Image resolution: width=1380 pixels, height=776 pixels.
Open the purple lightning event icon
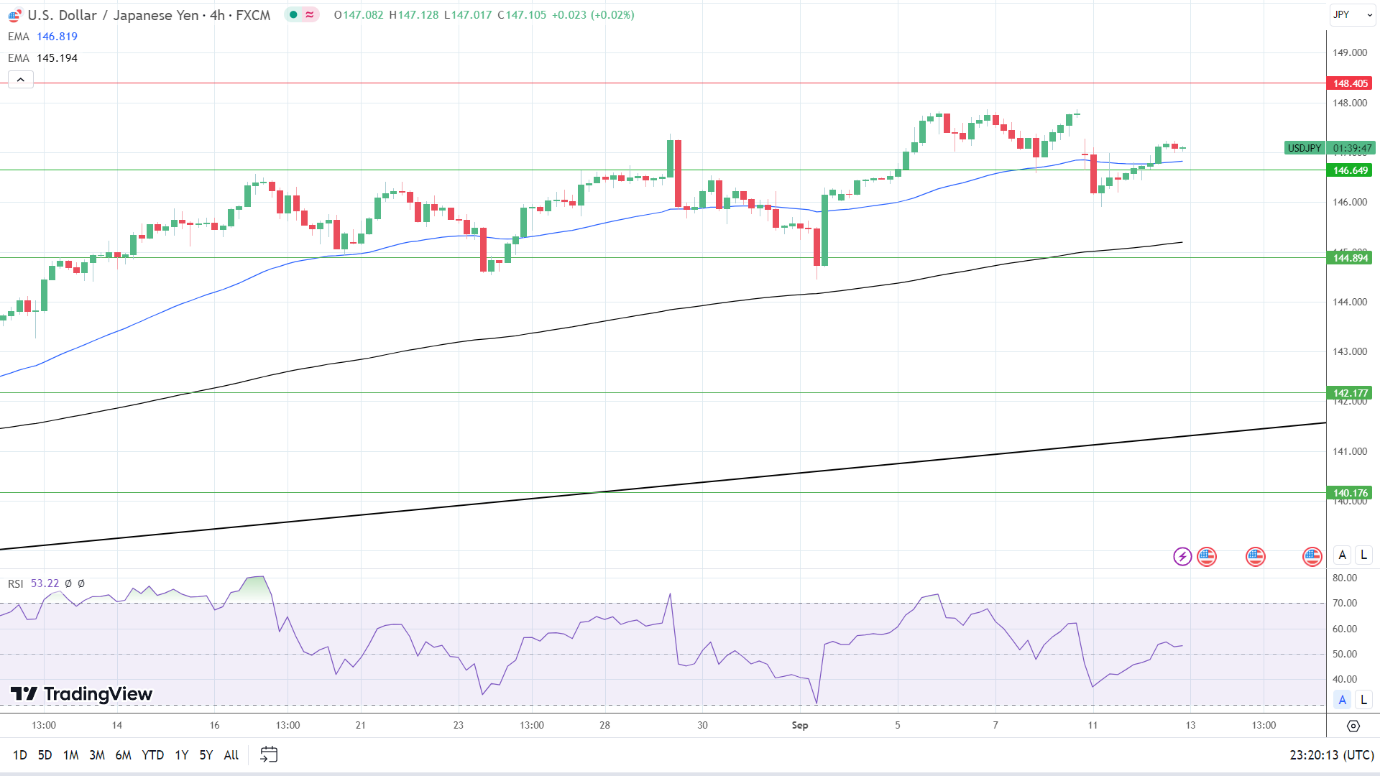[1182, 556]
